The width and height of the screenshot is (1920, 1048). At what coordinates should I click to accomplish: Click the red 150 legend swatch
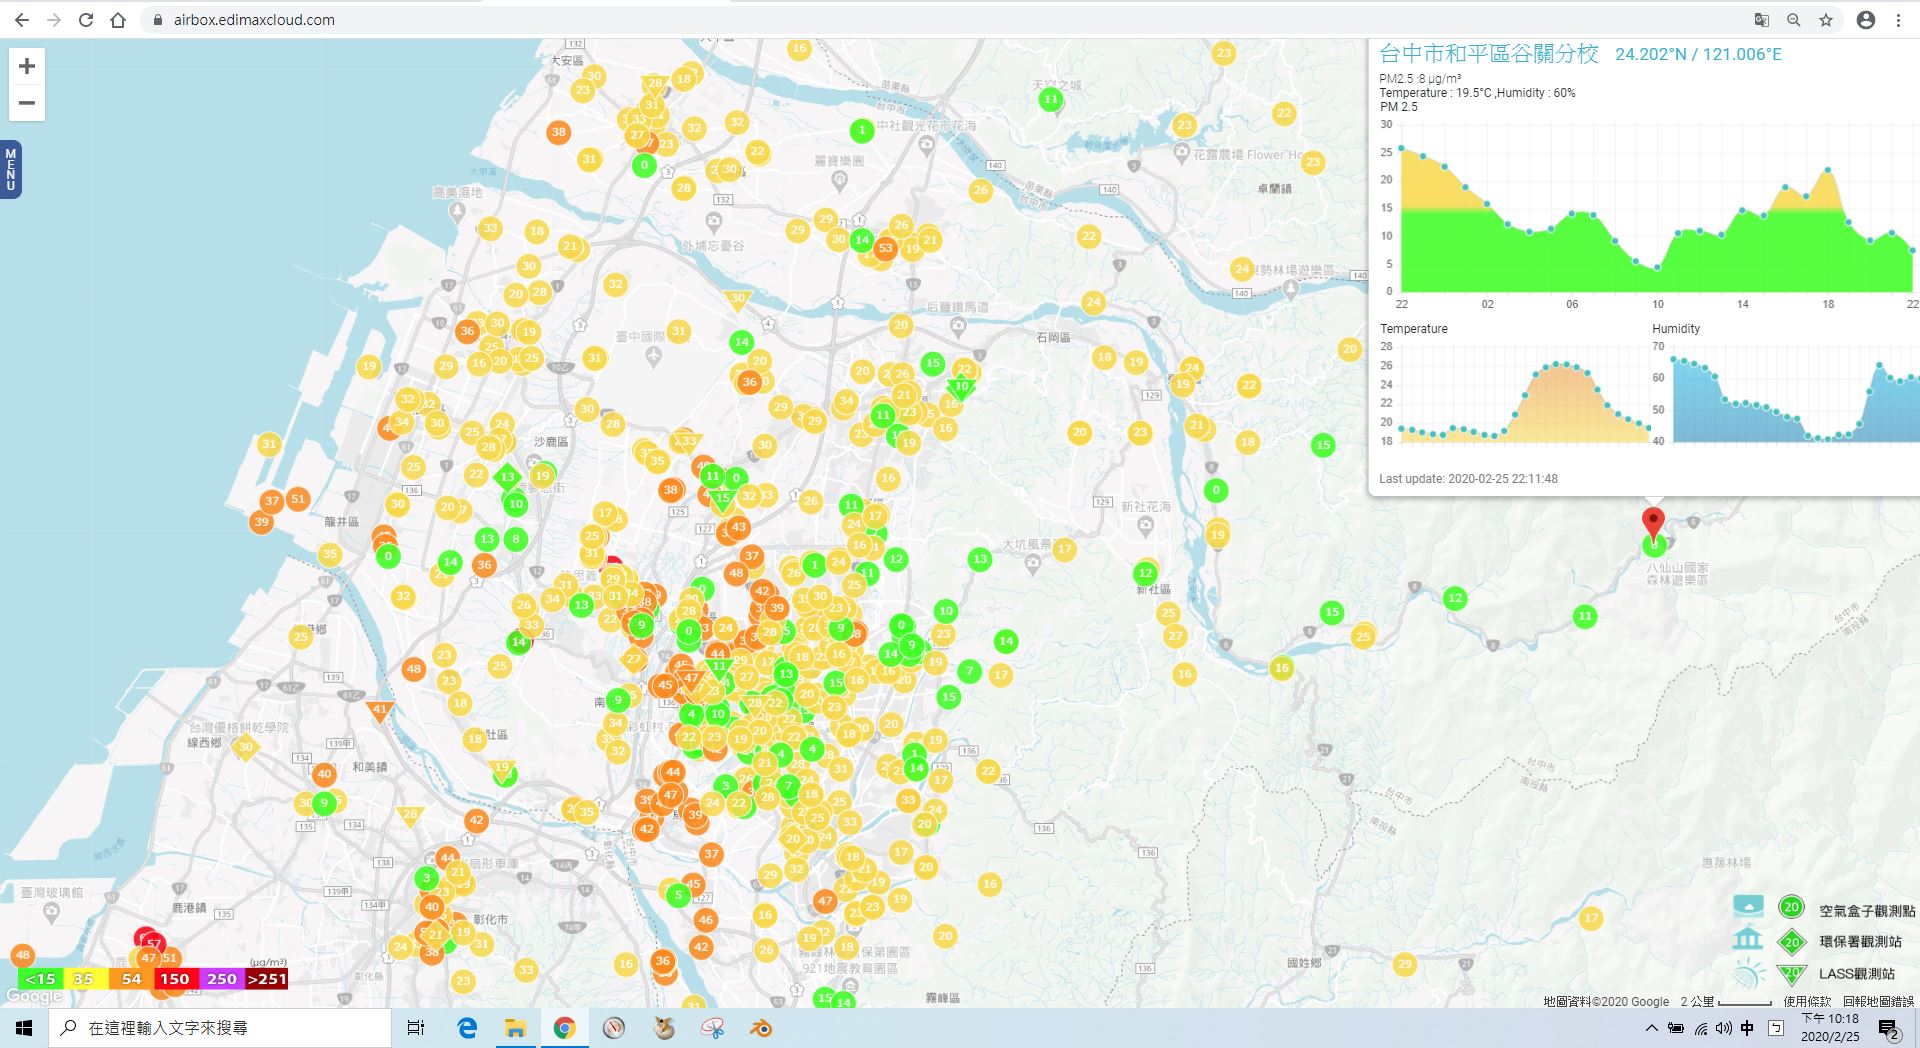(x=174, y=979)
